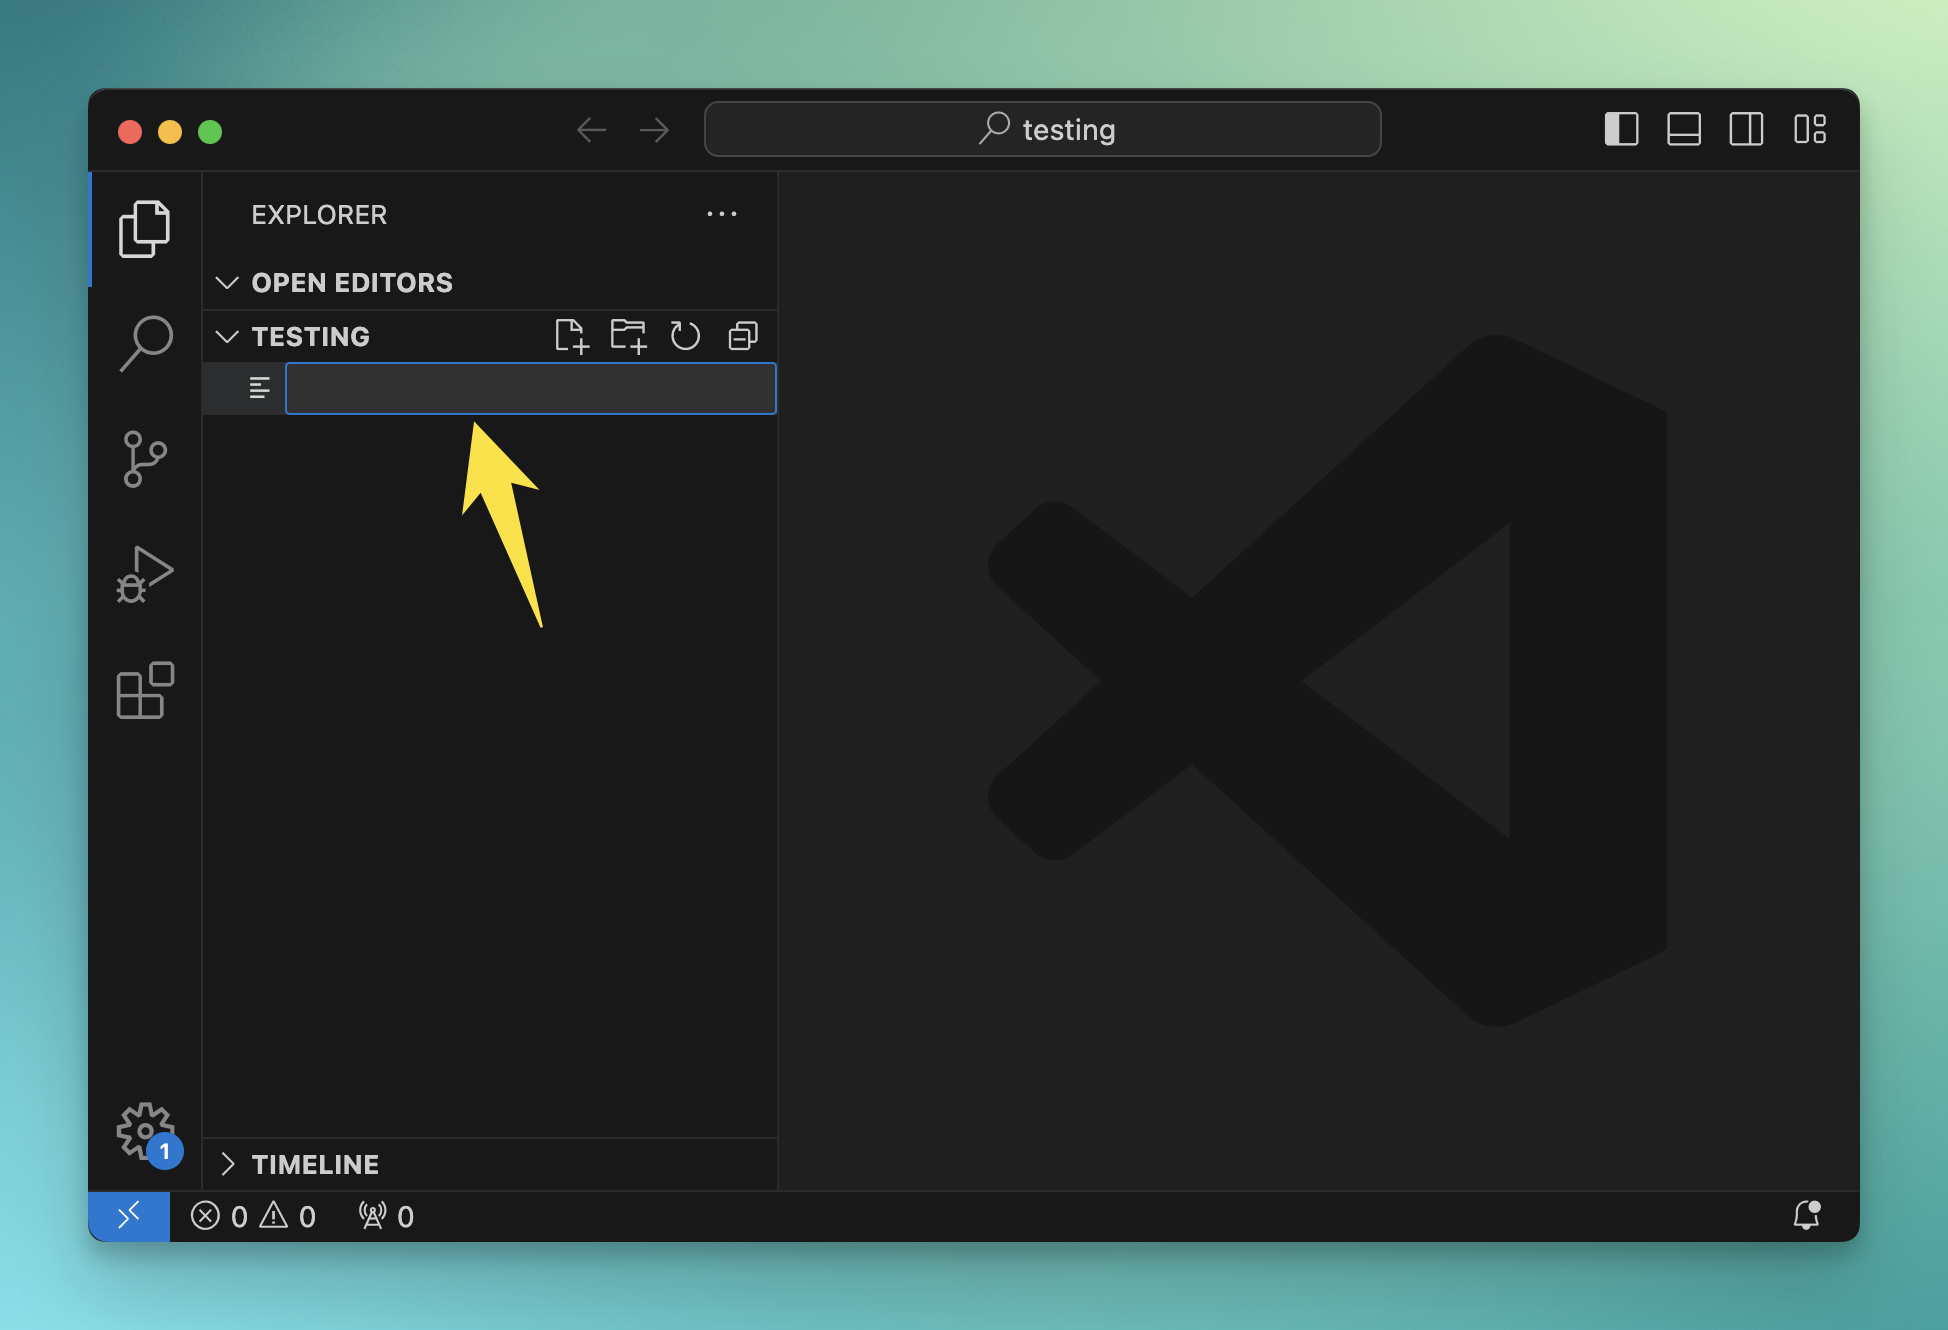The width and height of the screenshot is (1948, 1330).
Task: Collapse the TESTING folder section
Action: (x=228, y=337)
